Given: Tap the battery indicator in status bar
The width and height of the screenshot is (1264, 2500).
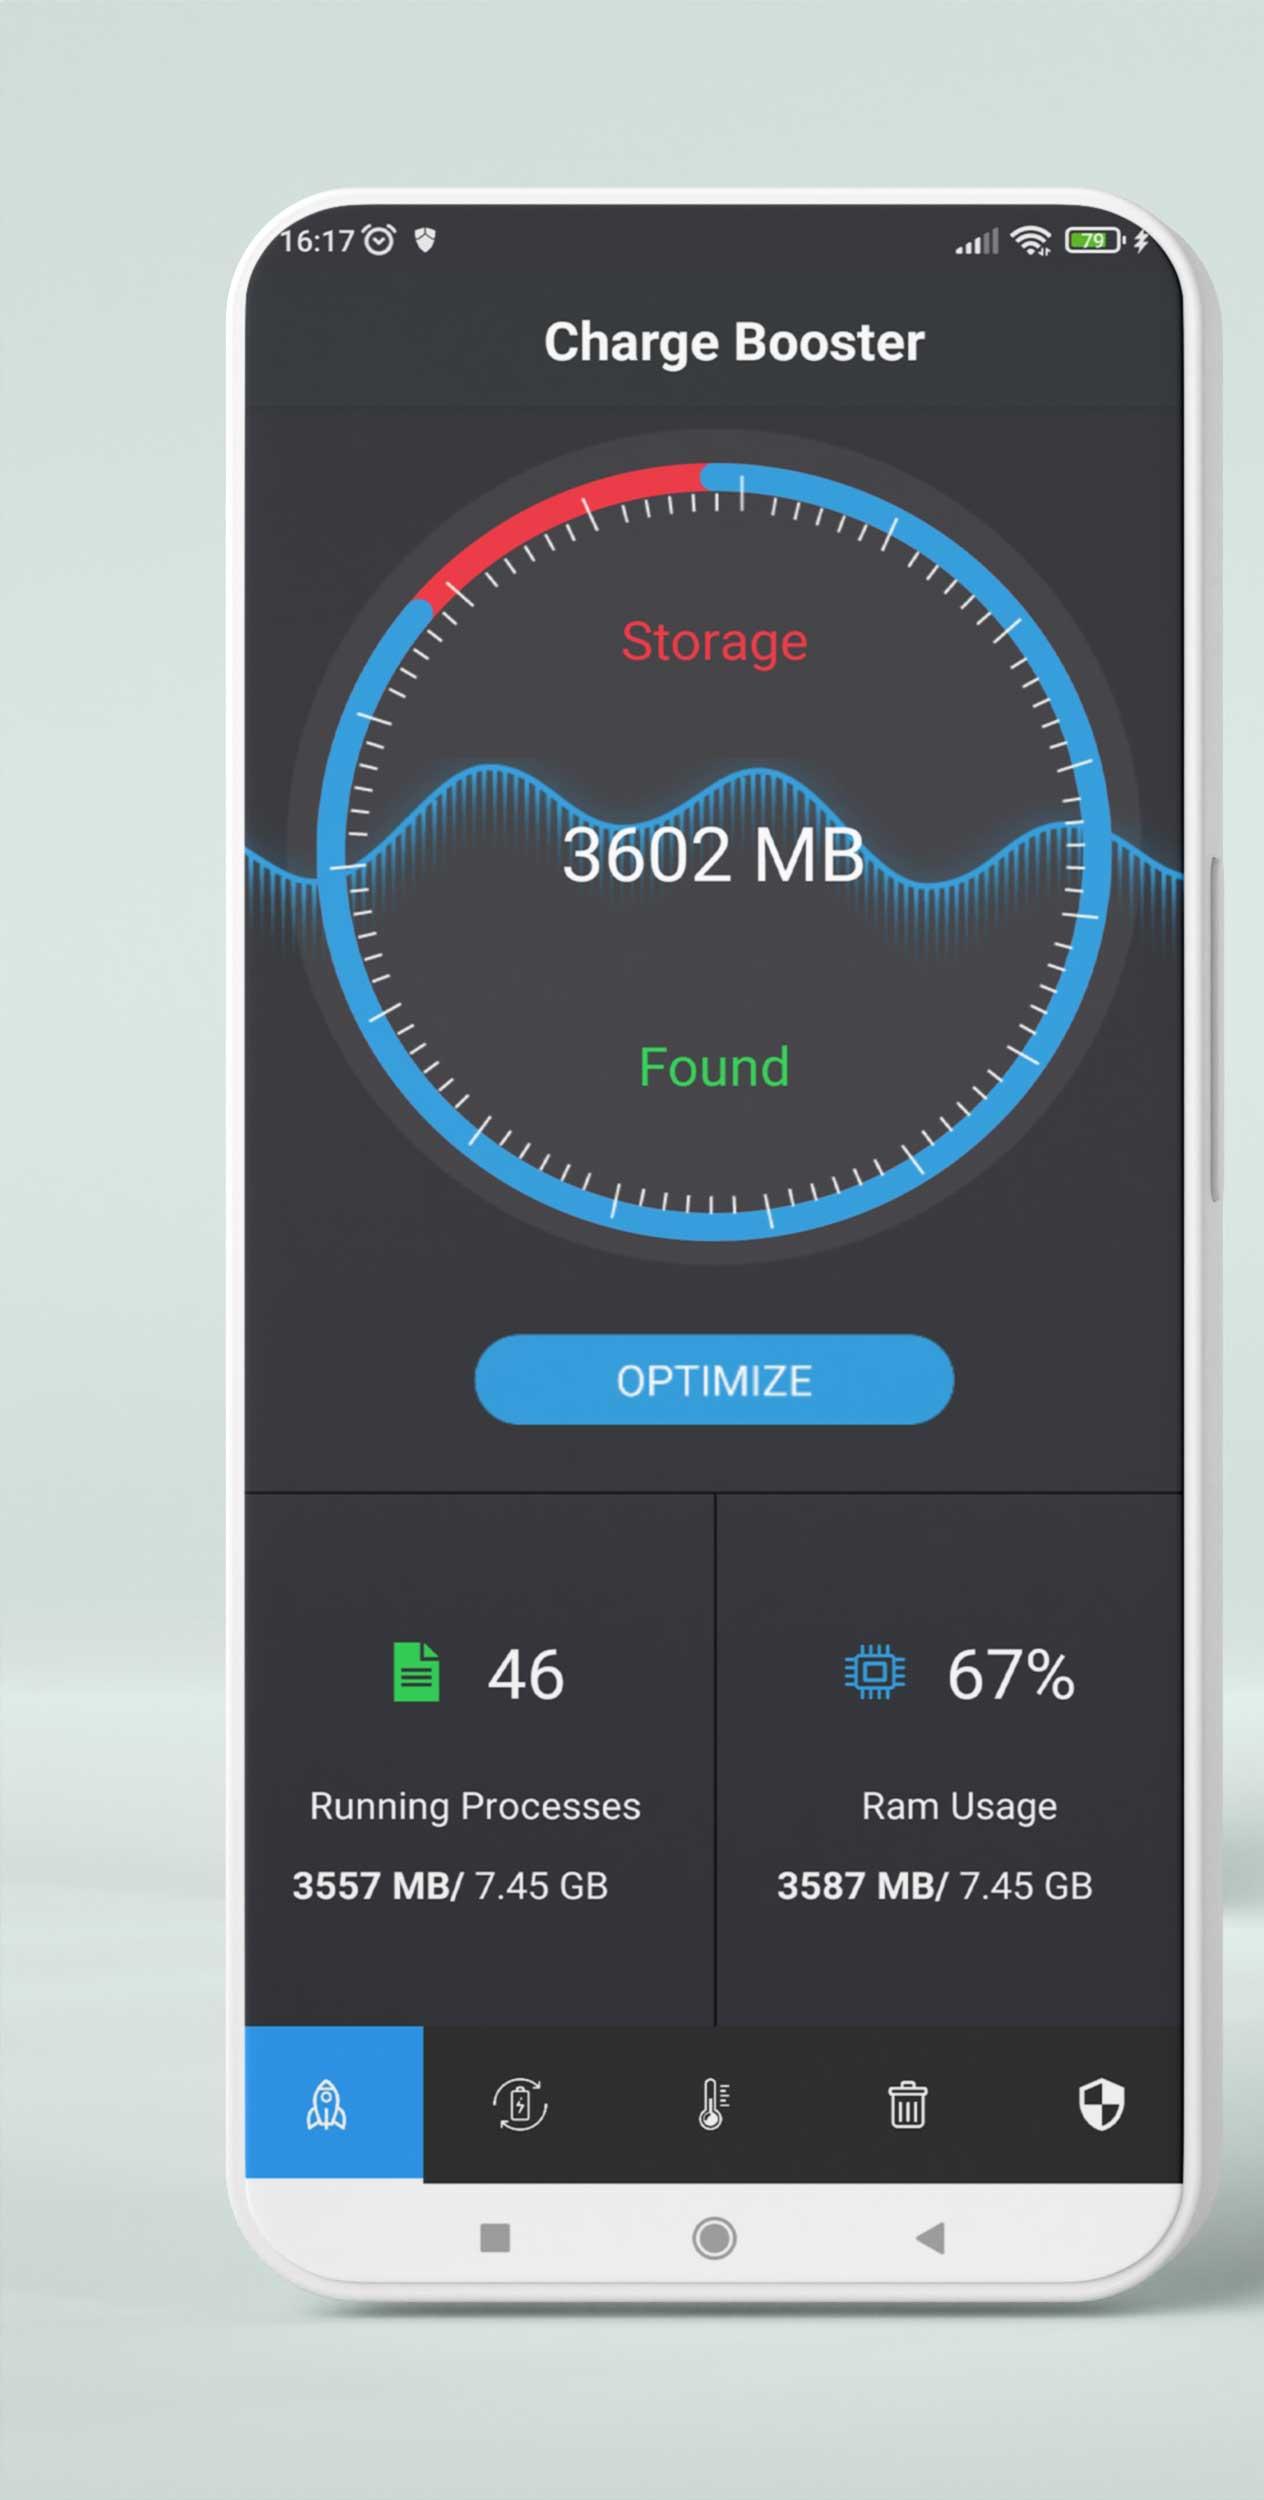Looking at the screenshot, I should click(x=1095, y=240).
